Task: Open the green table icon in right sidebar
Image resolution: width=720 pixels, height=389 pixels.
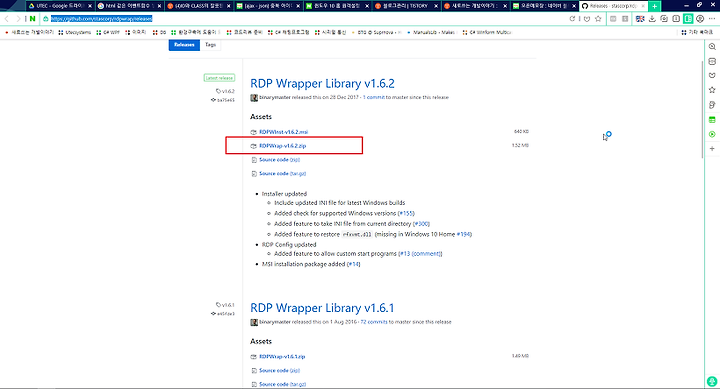Action: (712, 119)
